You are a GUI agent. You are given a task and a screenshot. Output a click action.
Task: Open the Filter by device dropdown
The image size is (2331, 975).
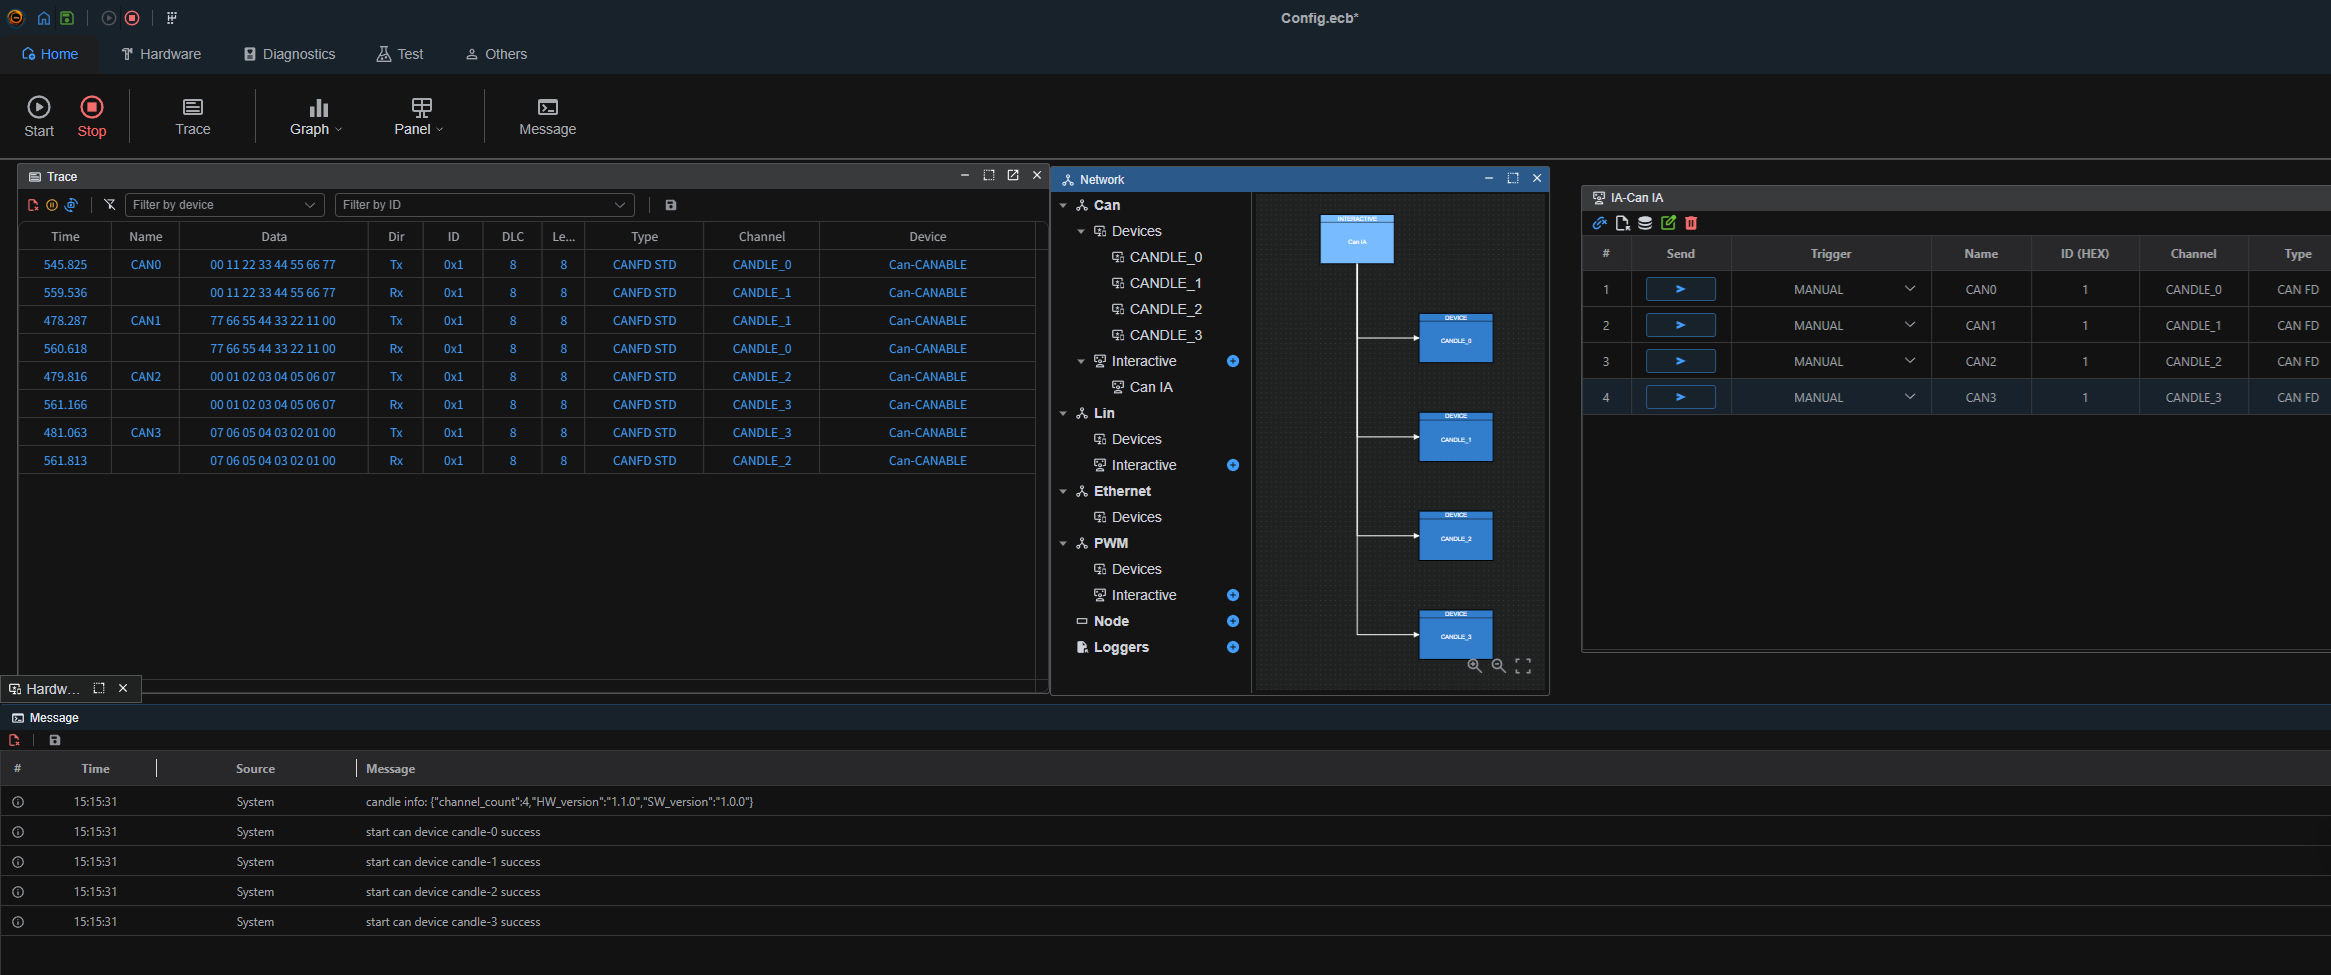pyautogui.click(x=224, y=205)
